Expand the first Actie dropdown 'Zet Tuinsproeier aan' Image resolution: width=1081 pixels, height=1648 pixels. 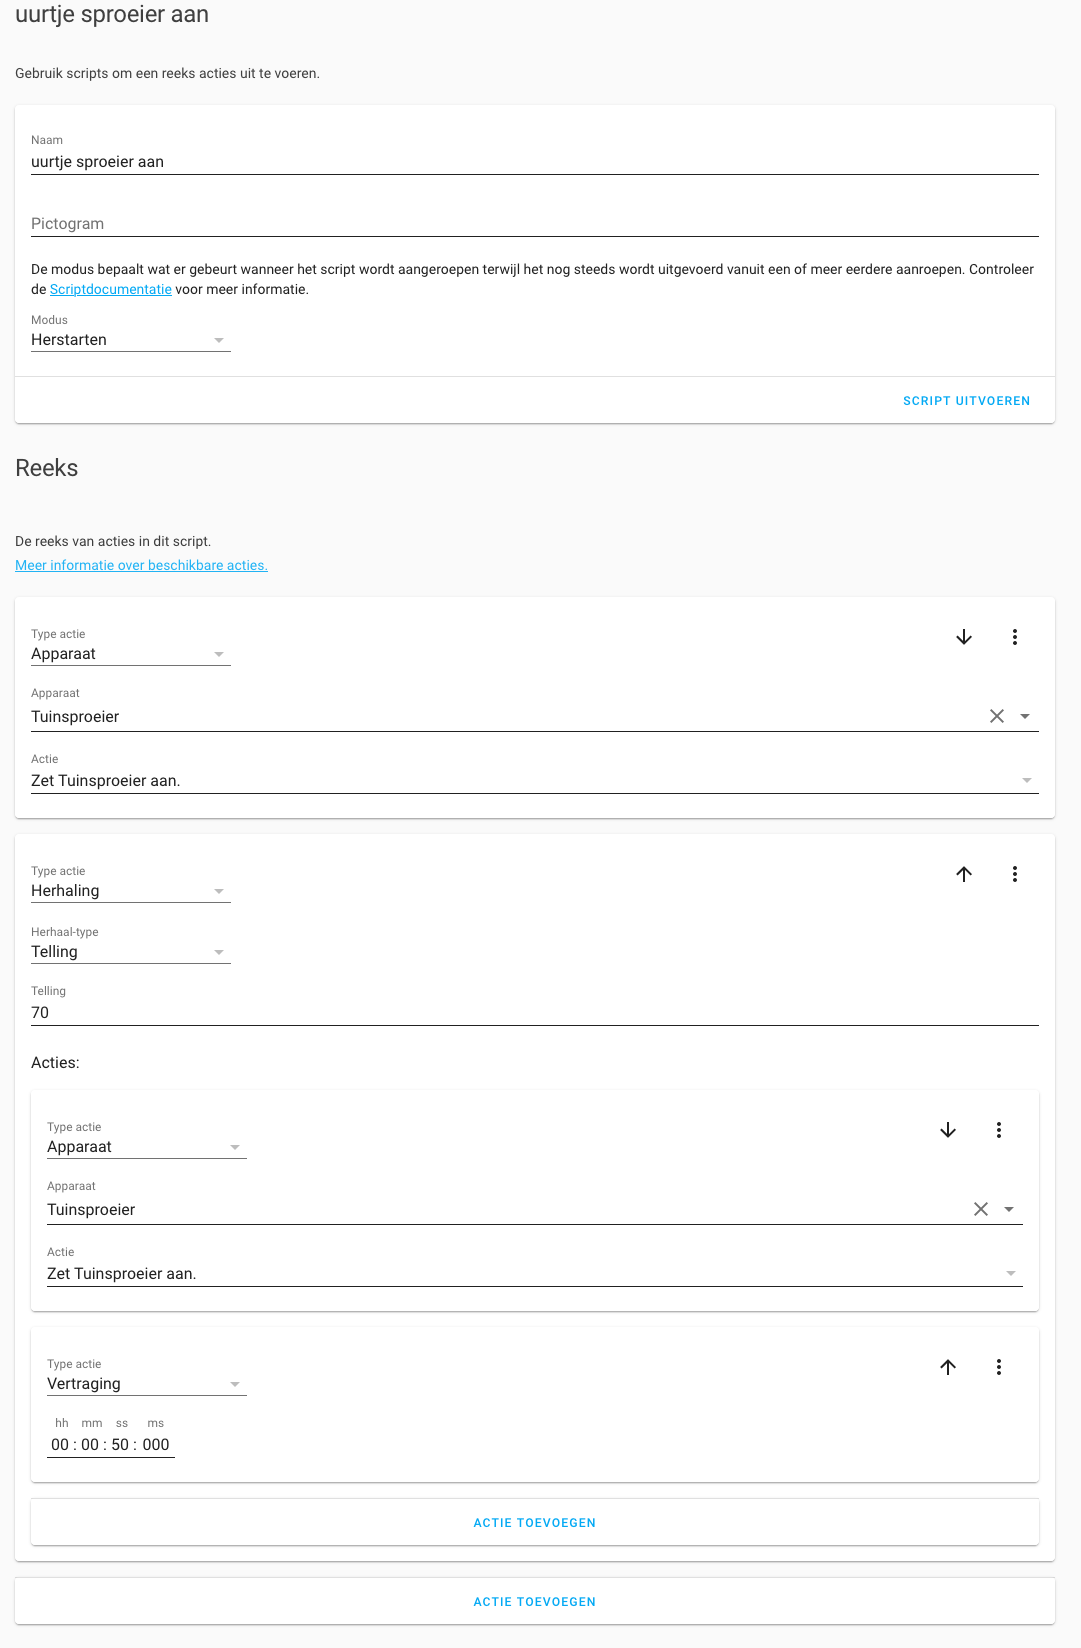click(534, 781)
